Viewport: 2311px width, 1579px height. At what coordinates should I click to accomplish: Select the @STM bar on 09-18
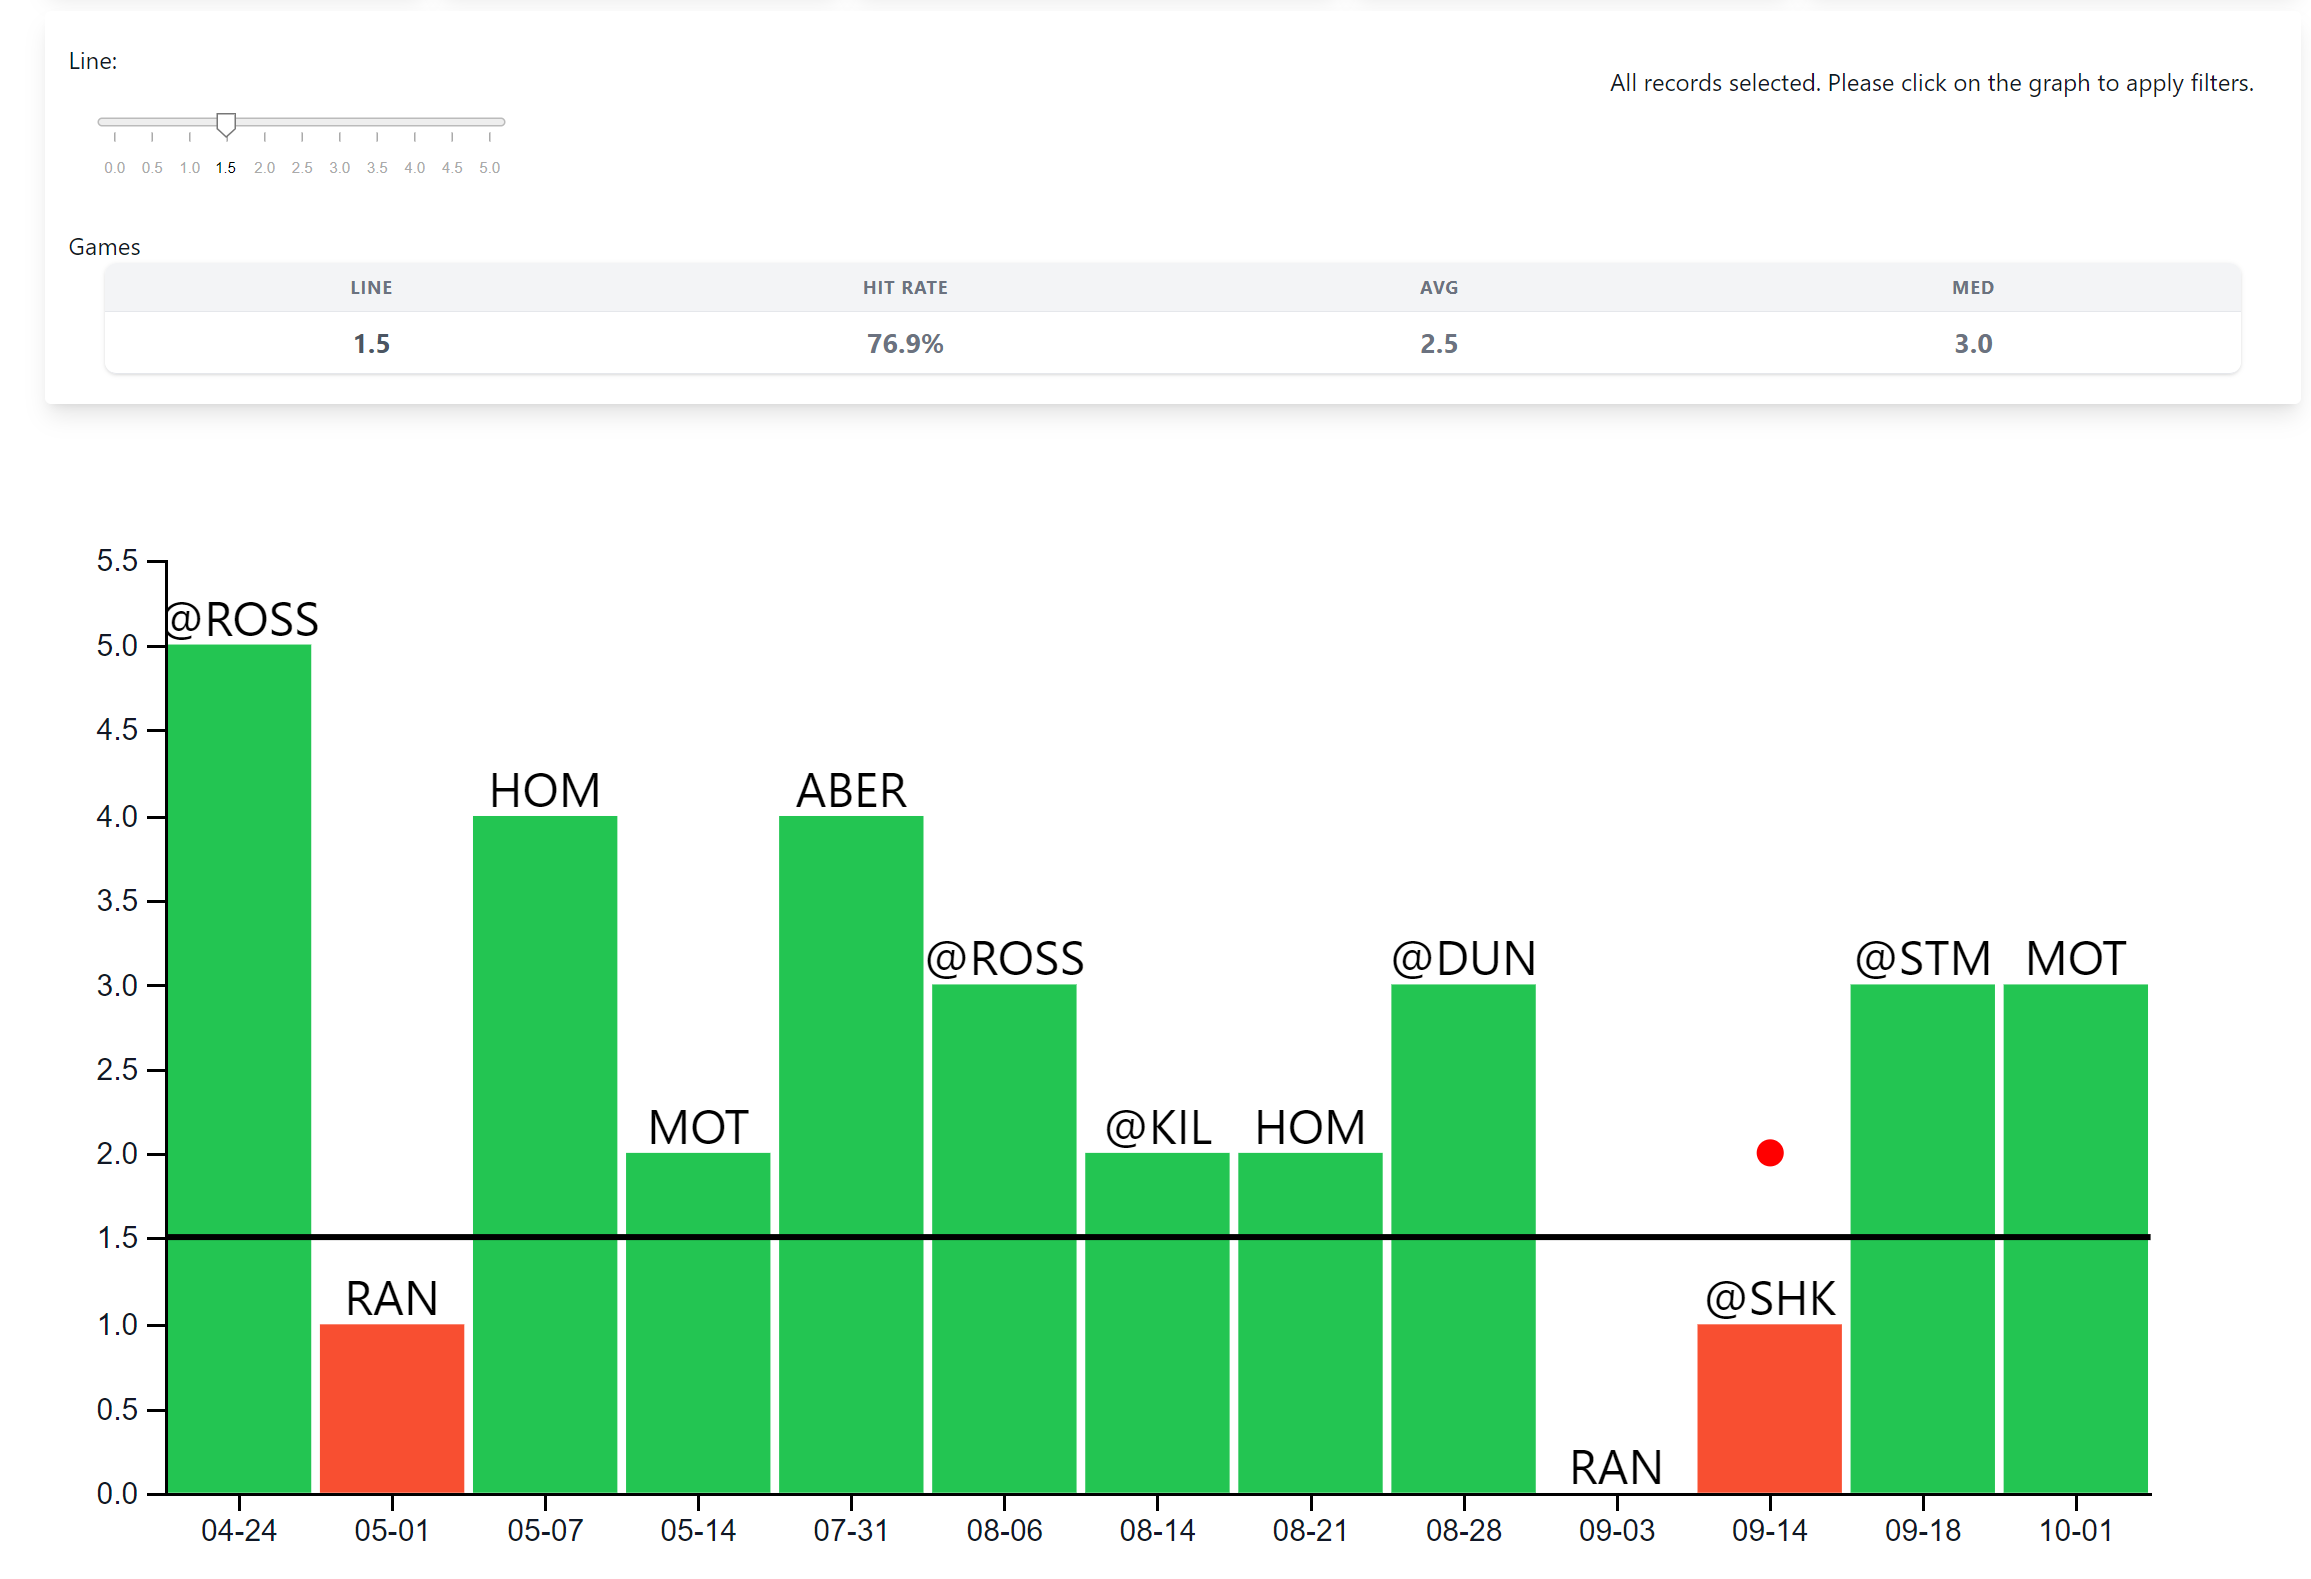[1922, 1238]
